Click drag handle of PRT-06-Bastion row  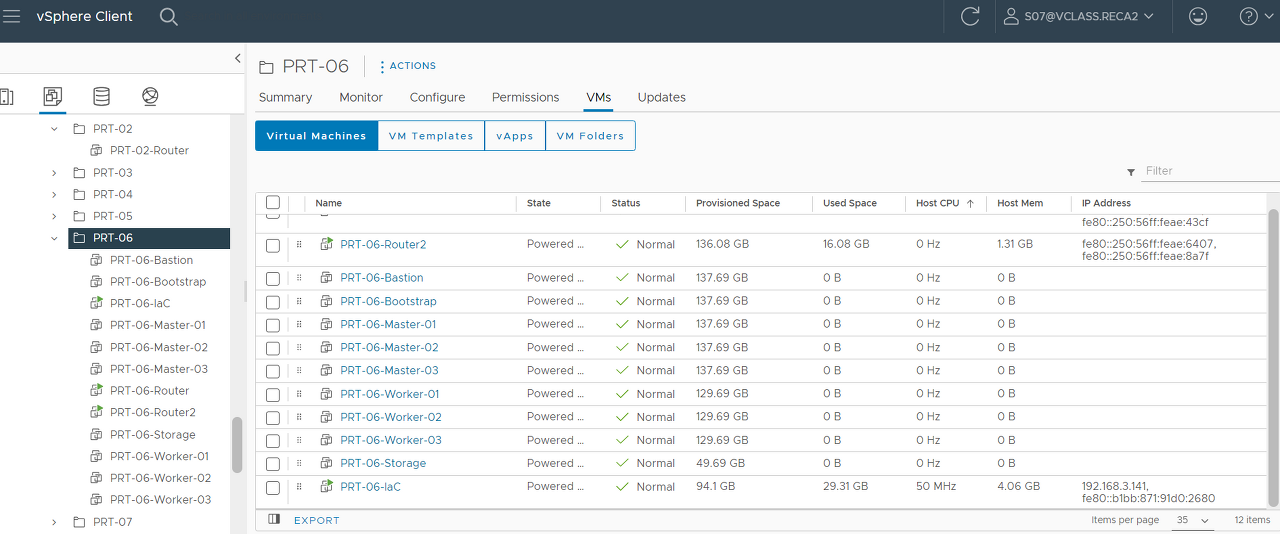pos(298,277)
